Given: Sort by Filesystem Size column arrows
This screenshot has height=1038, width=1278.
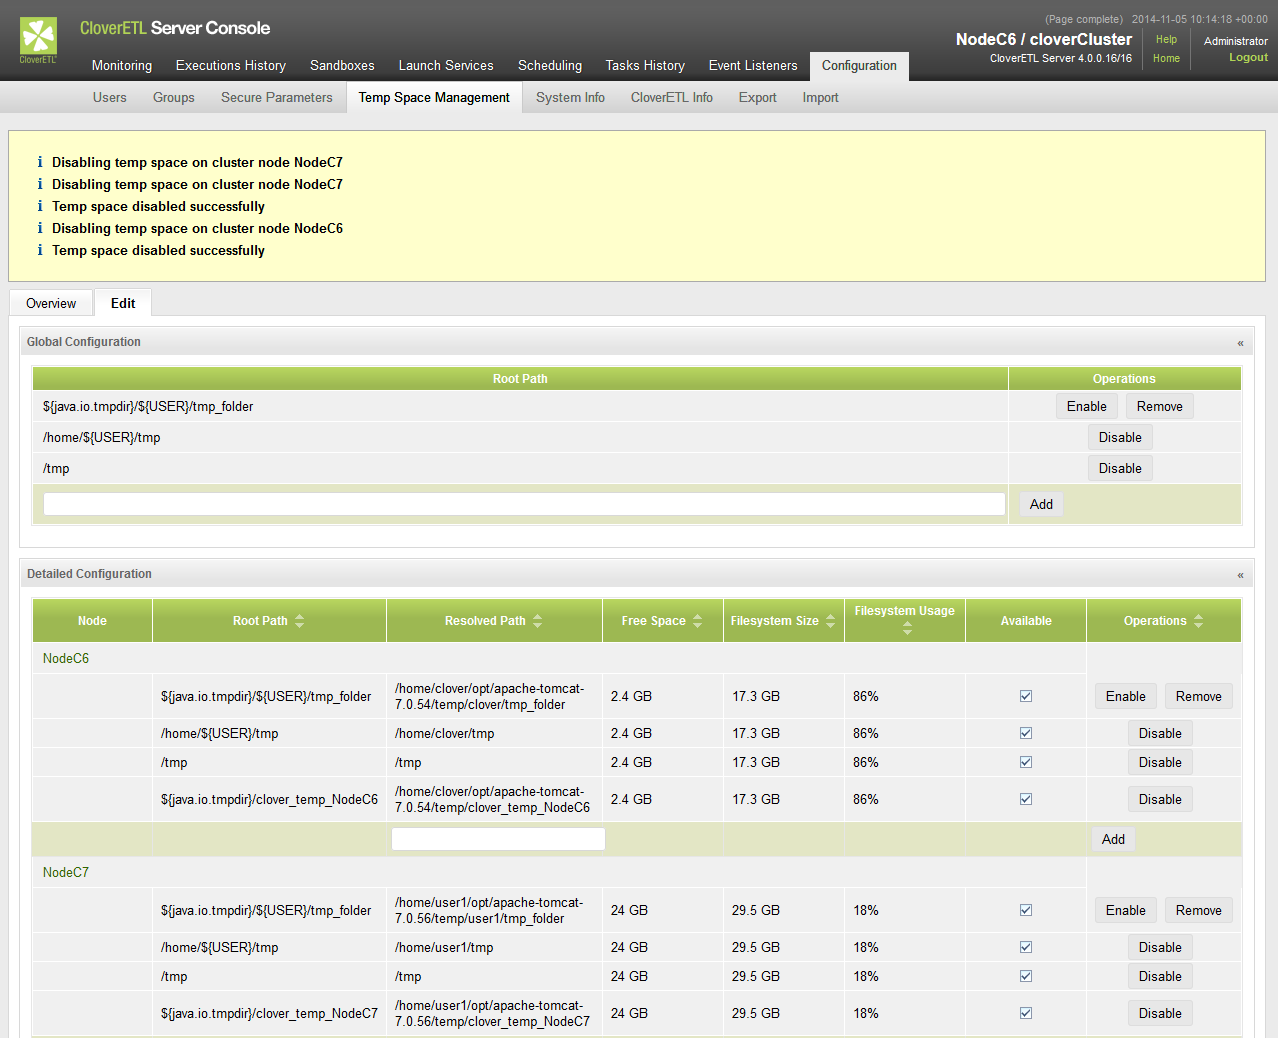Looking at the screenshot, I should tap(830, 621).
